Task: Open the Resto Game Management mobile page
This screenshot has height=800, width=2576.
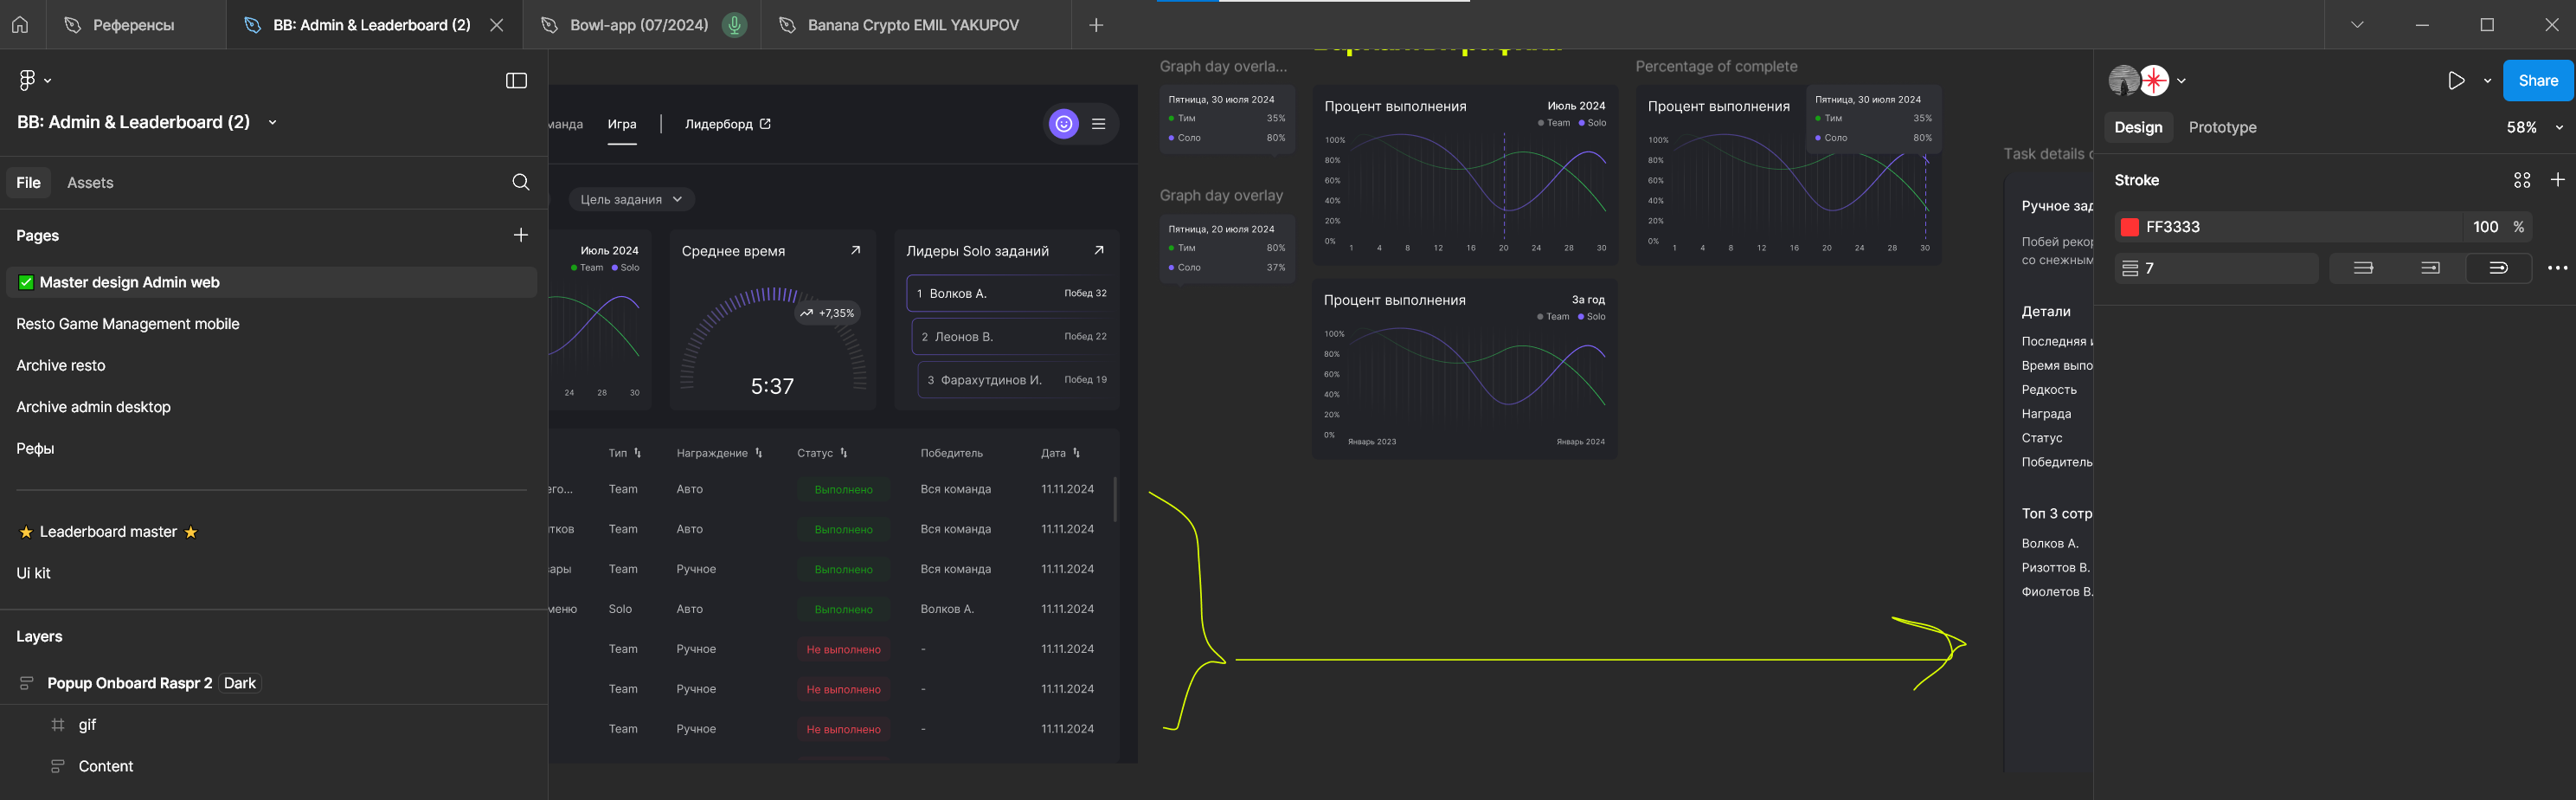Action: tap(128, 324)
